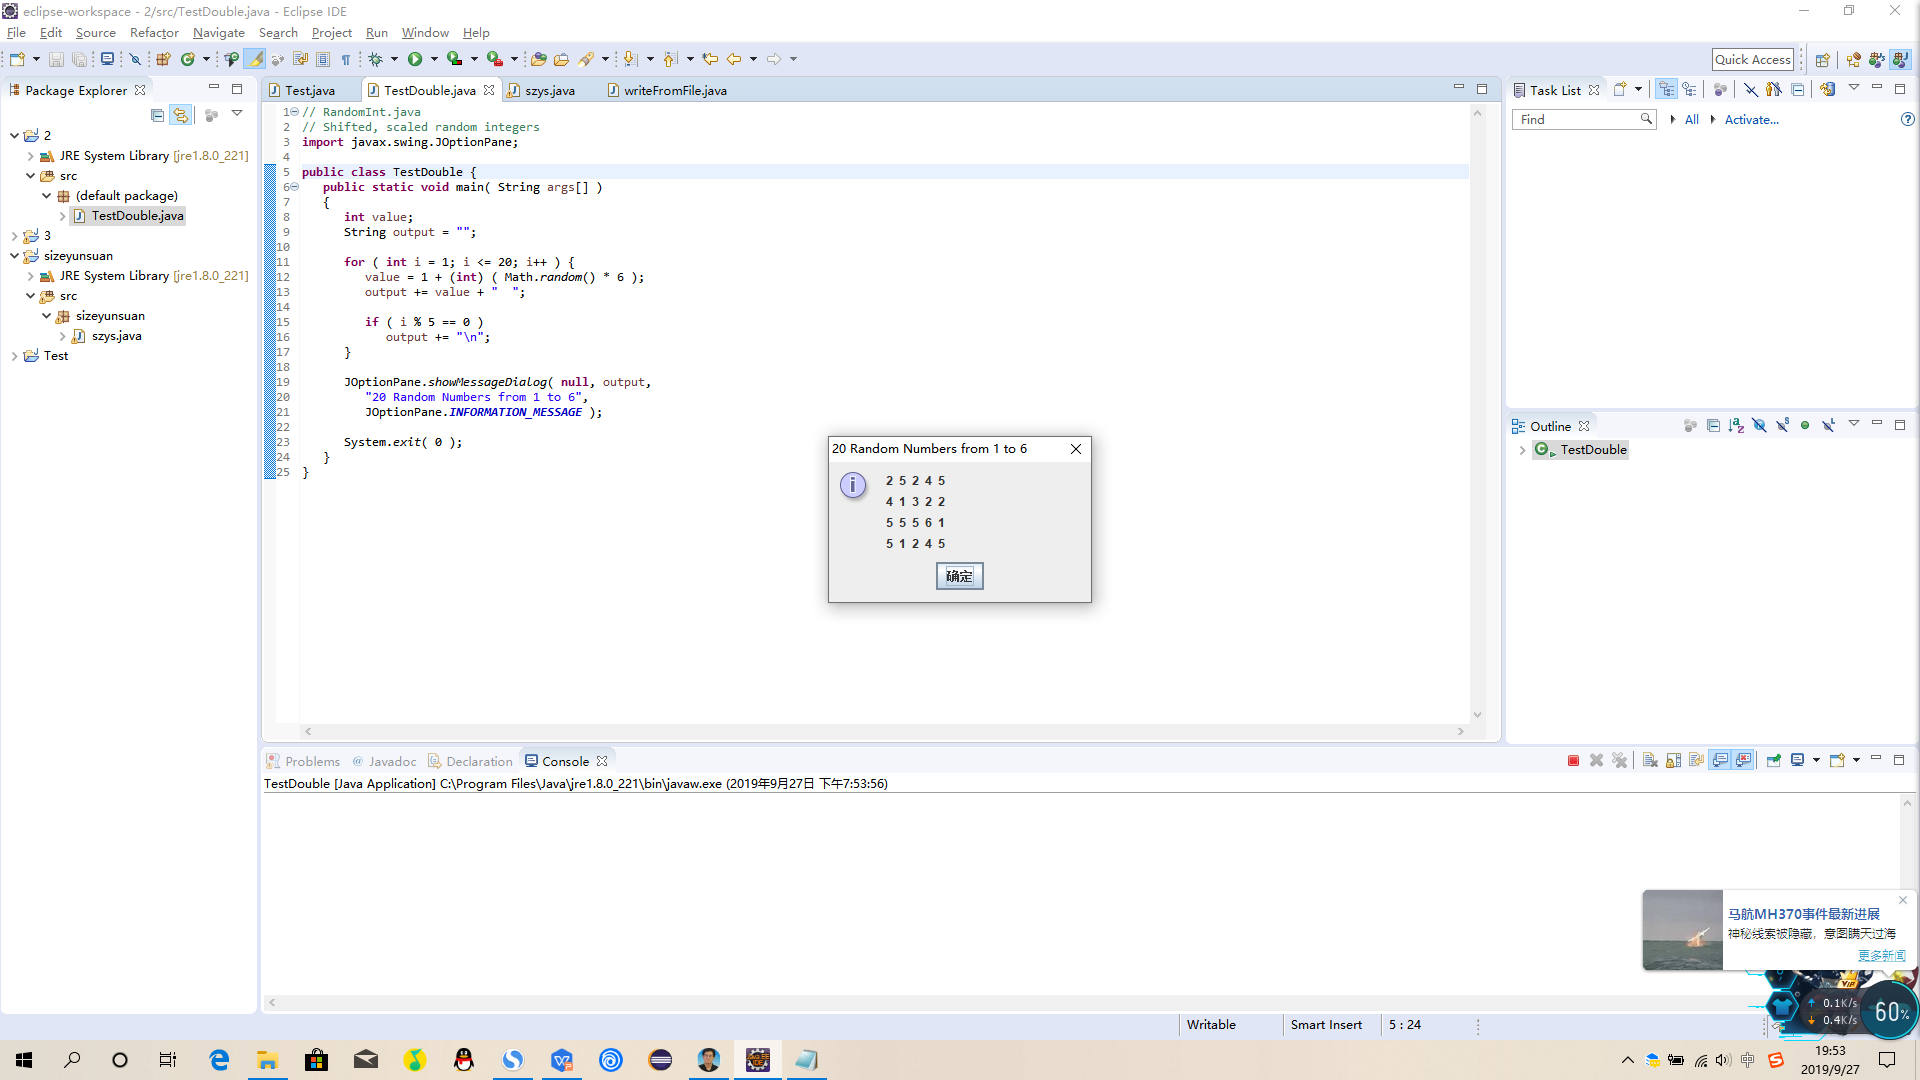Click 更多新闻 link in news popup
Screen dimensions: 1920x1080
pyautogui.click(x=1881, y=955)
